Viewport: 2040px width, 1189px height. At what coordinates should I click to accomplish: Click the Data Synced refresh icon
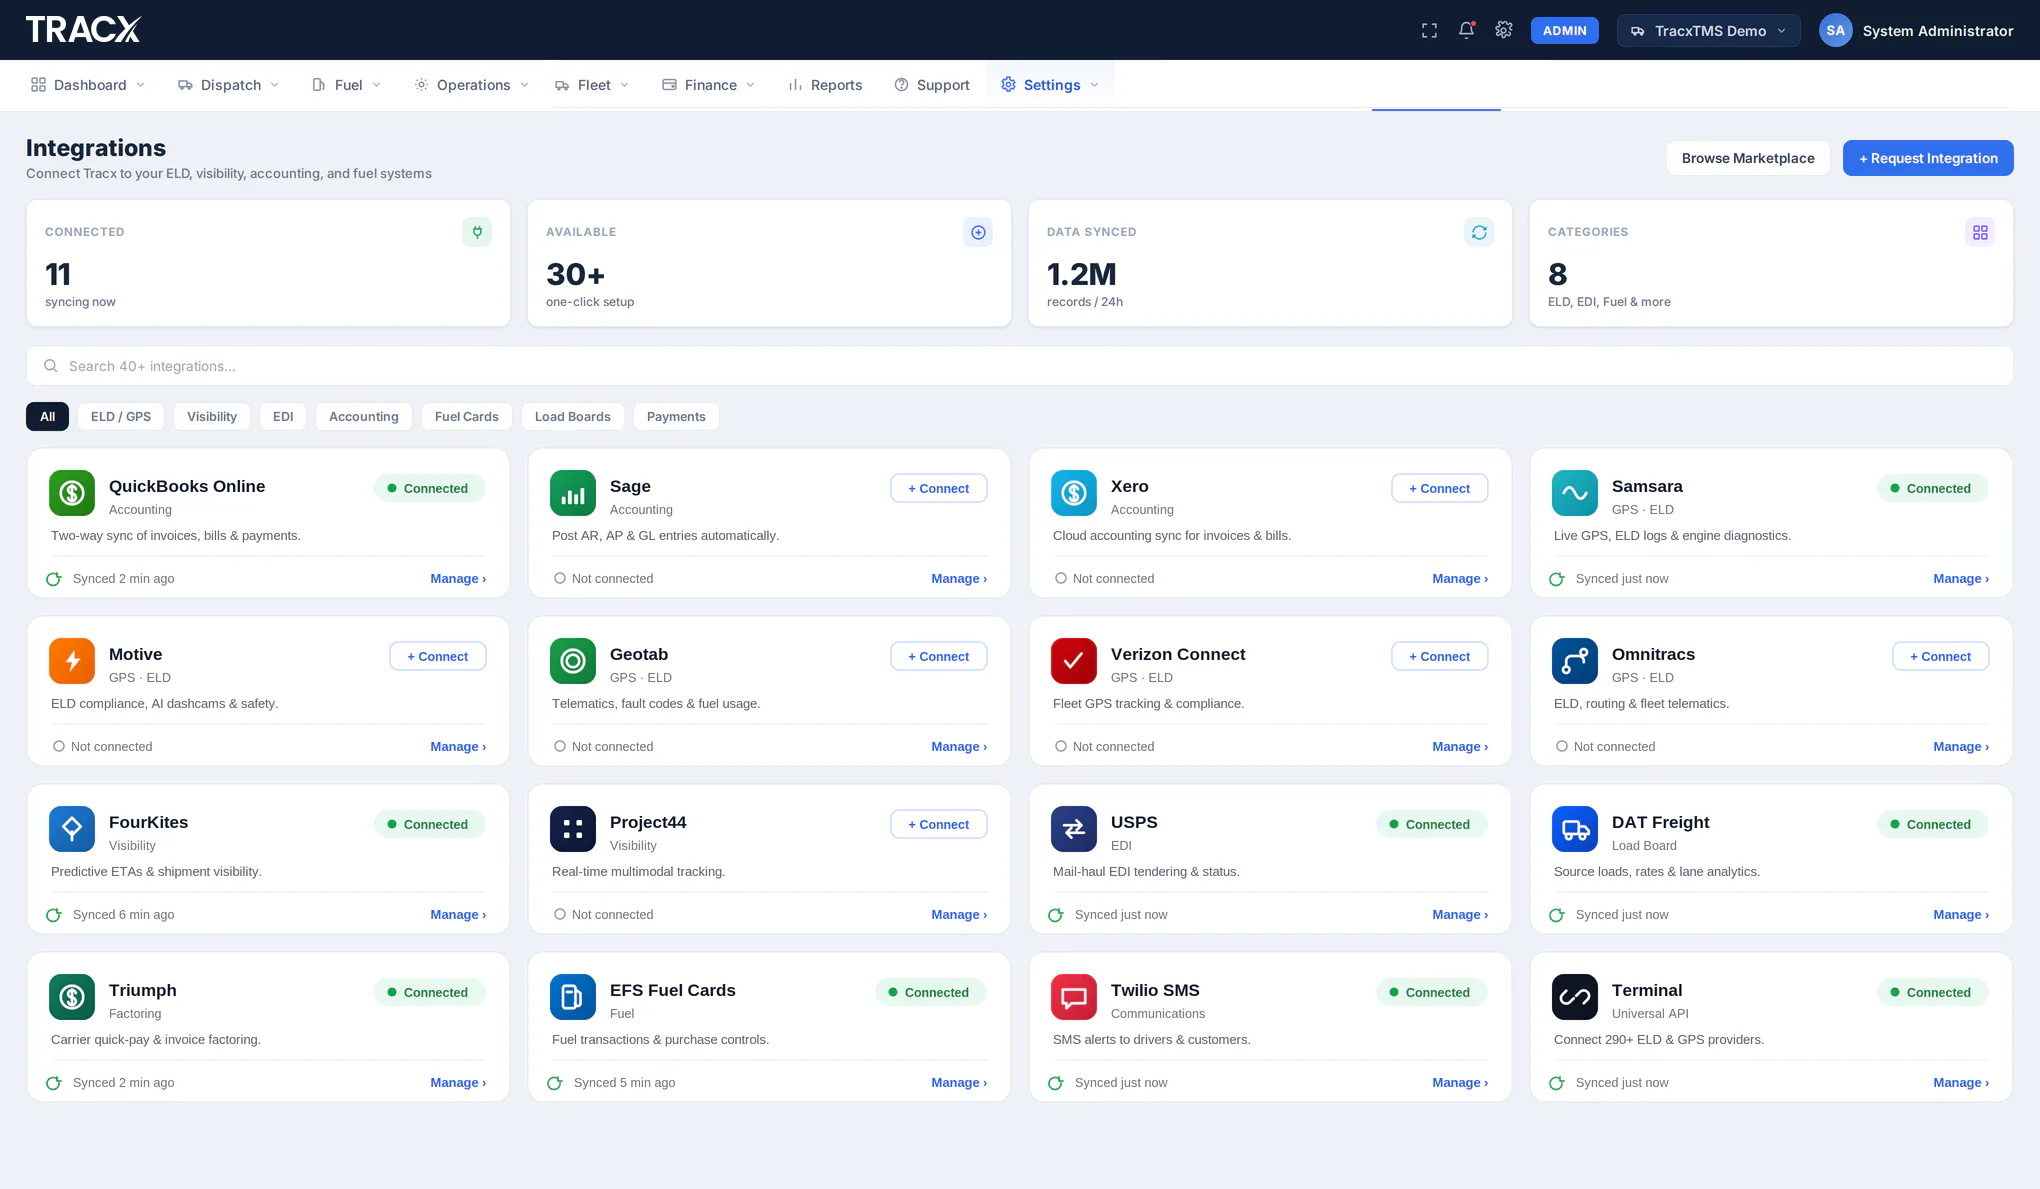tap(1479, 232)
